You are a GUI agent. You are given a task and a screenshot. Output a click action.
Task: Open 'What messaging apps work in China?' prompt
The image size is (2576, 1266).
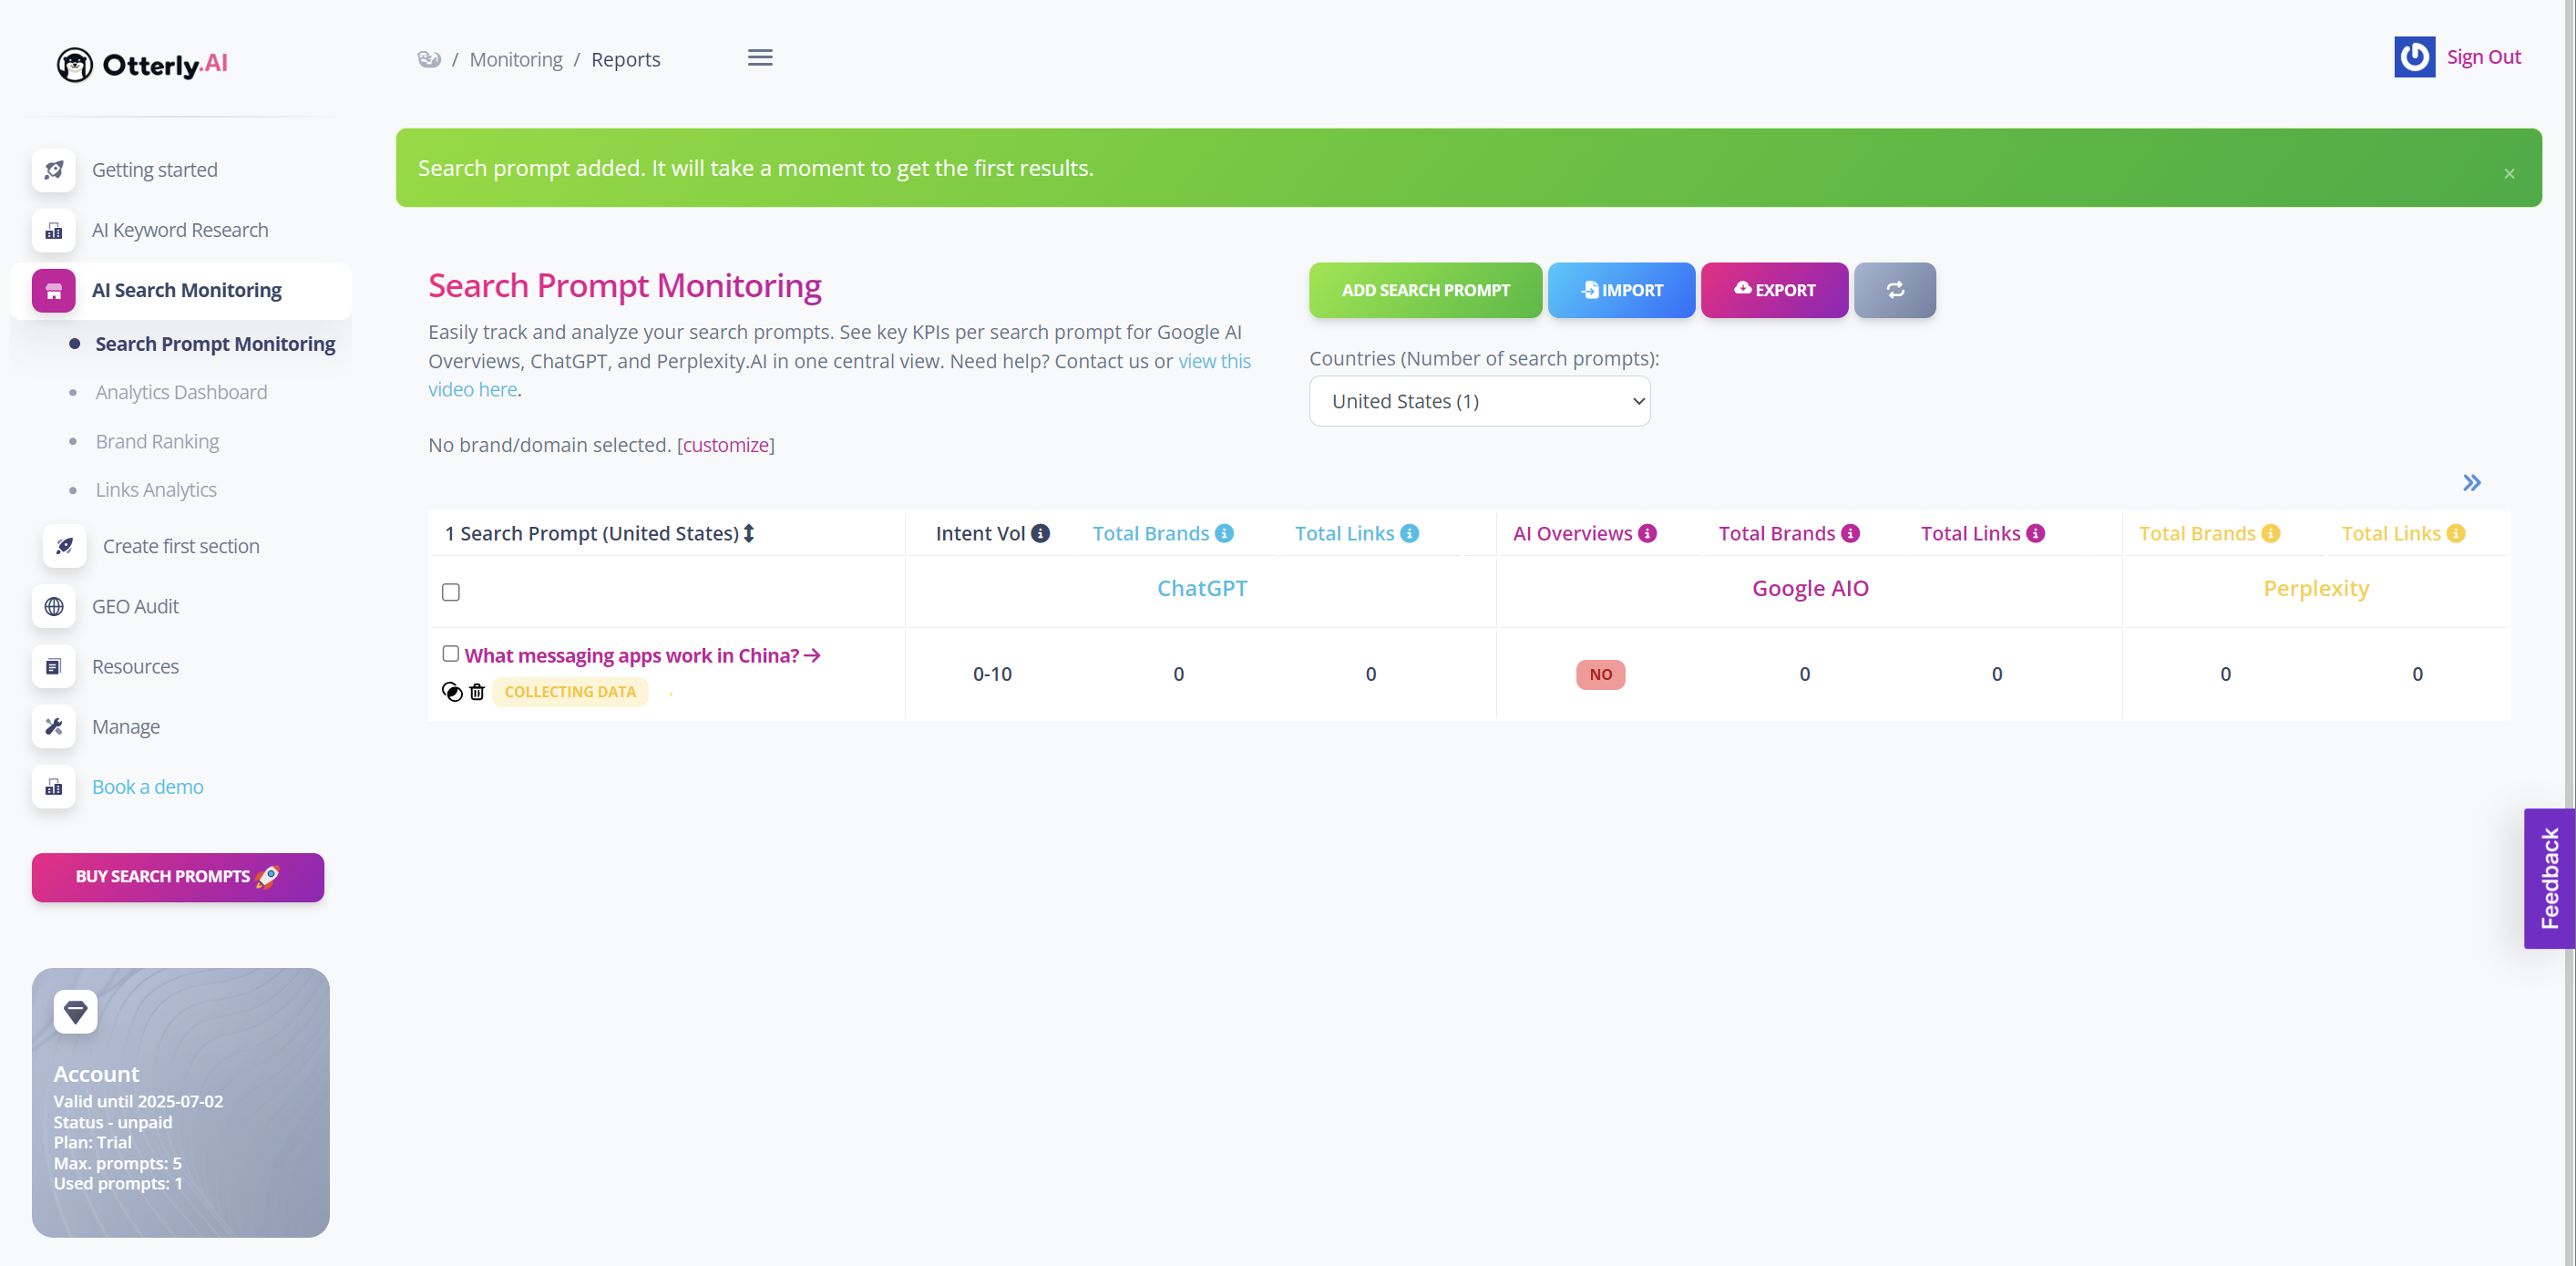coord(642,655)
